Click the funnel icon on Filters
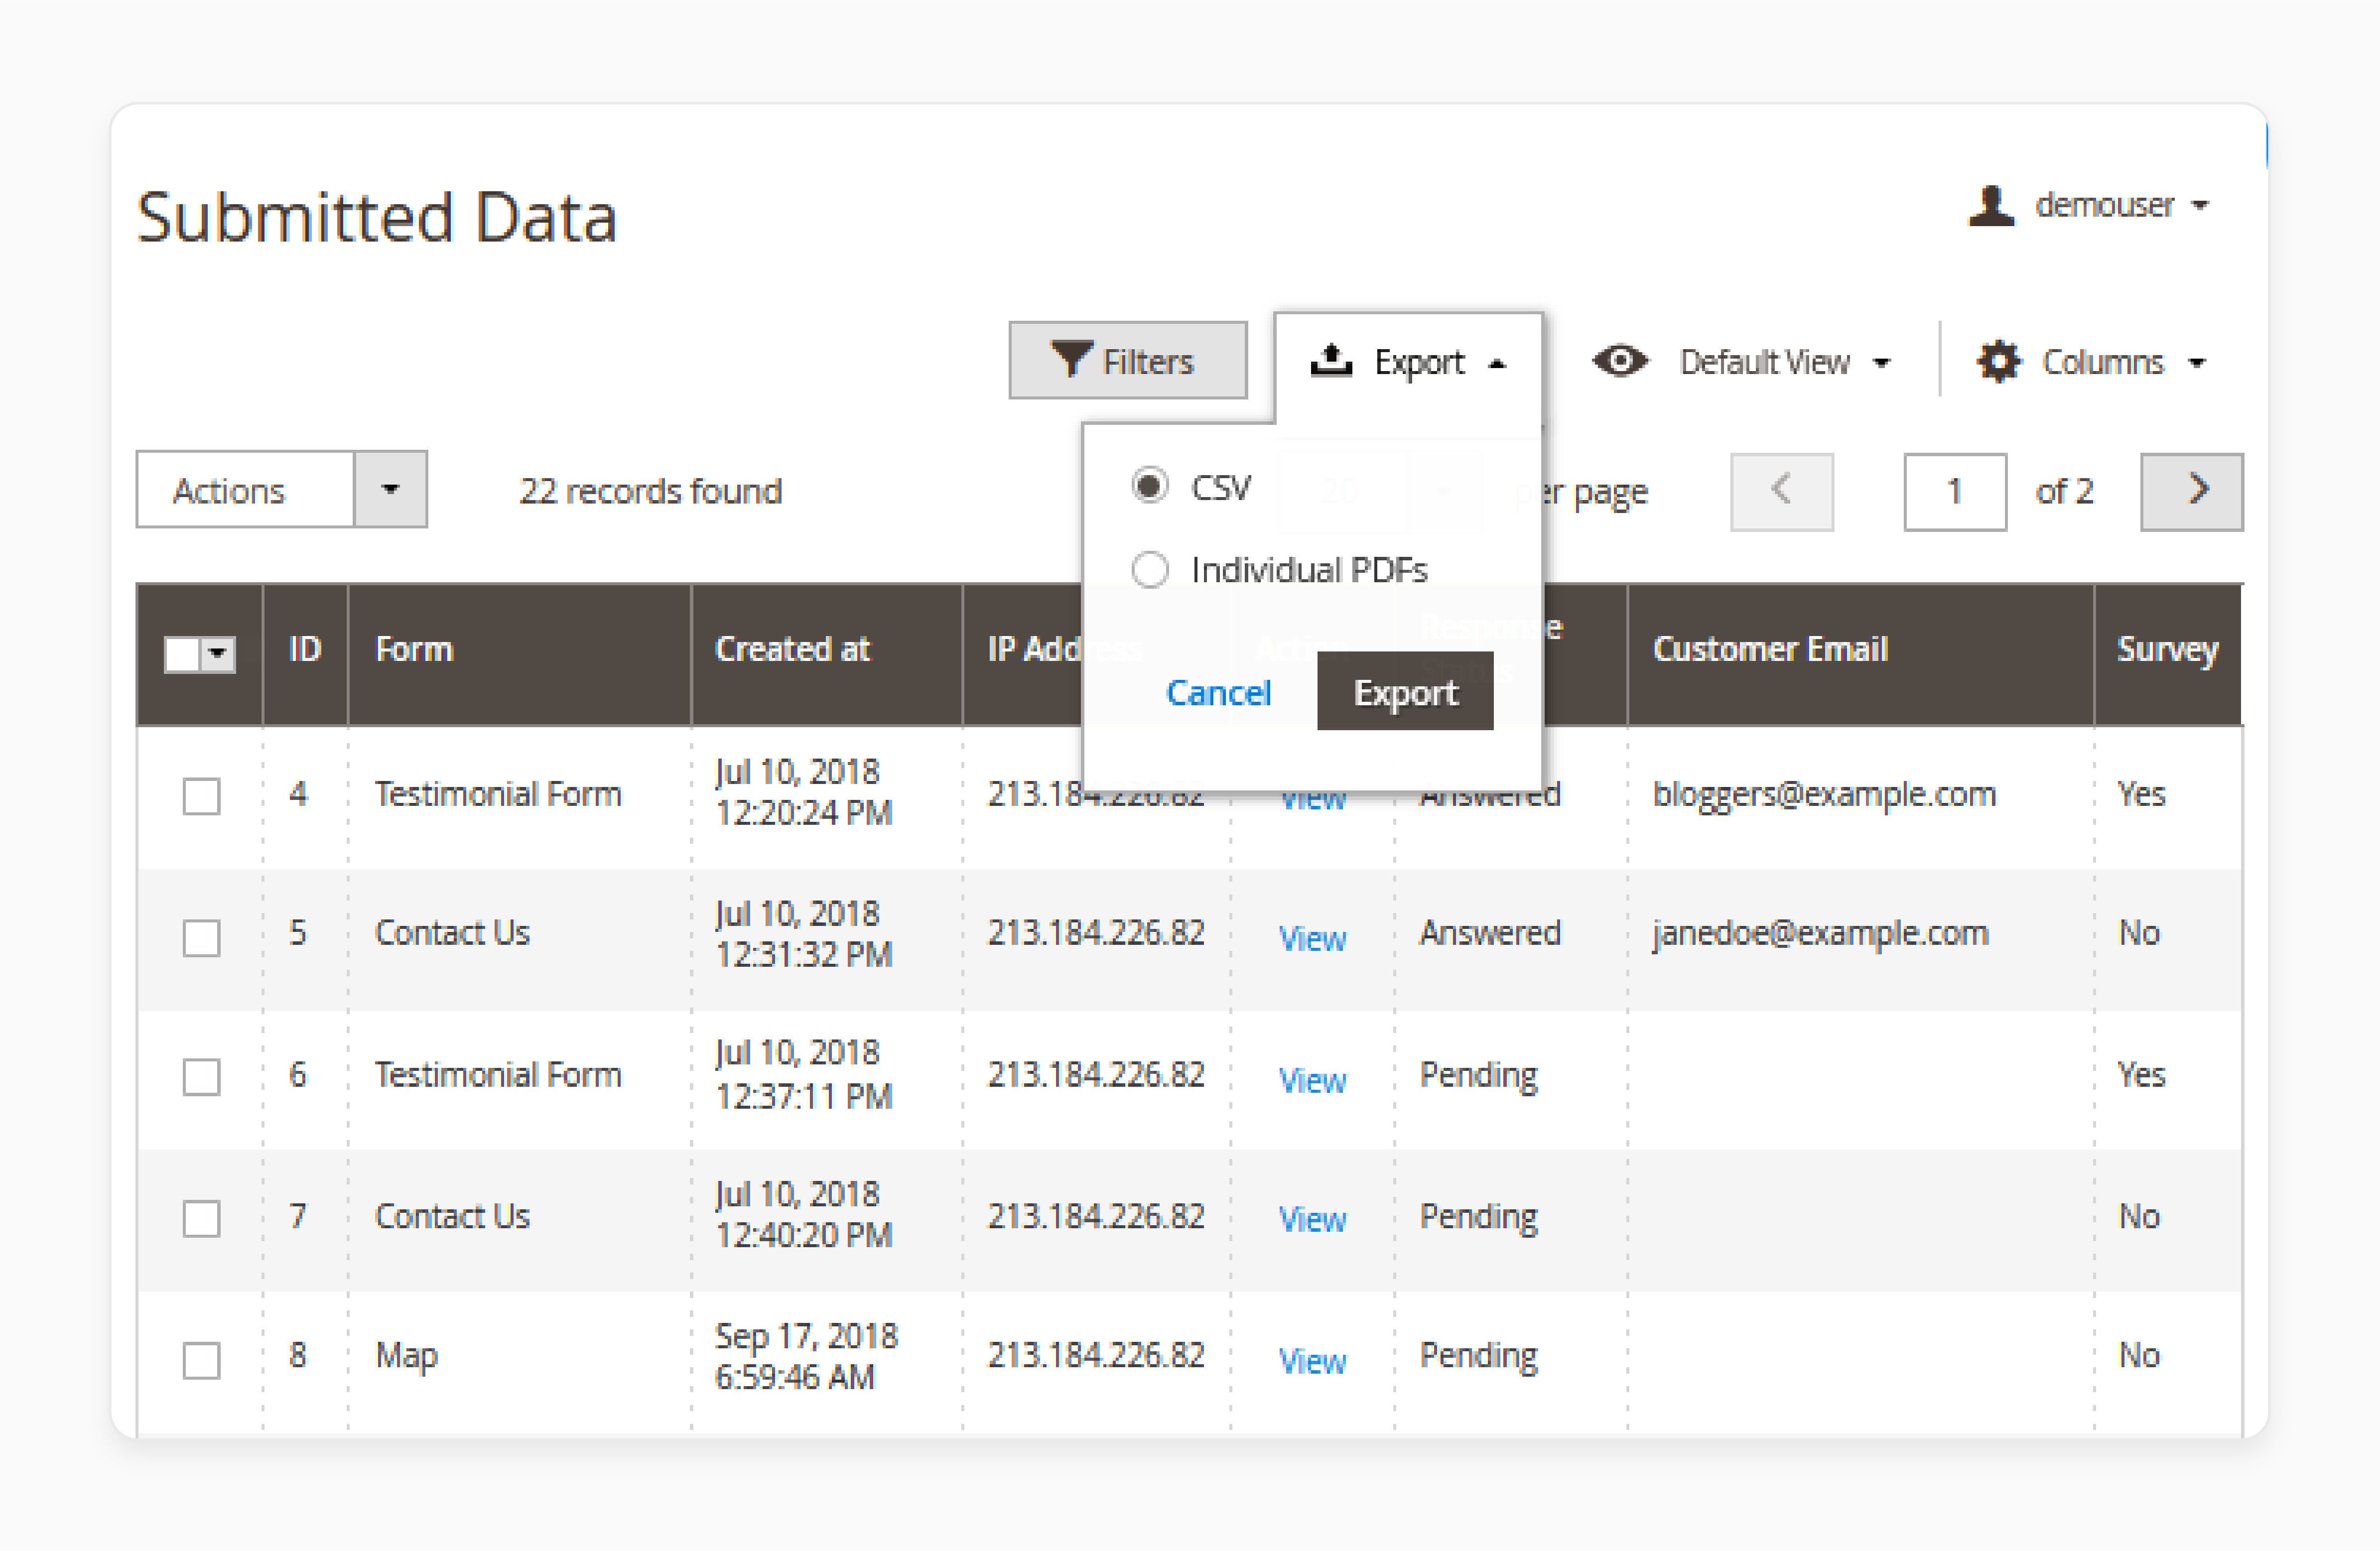 1071,359
